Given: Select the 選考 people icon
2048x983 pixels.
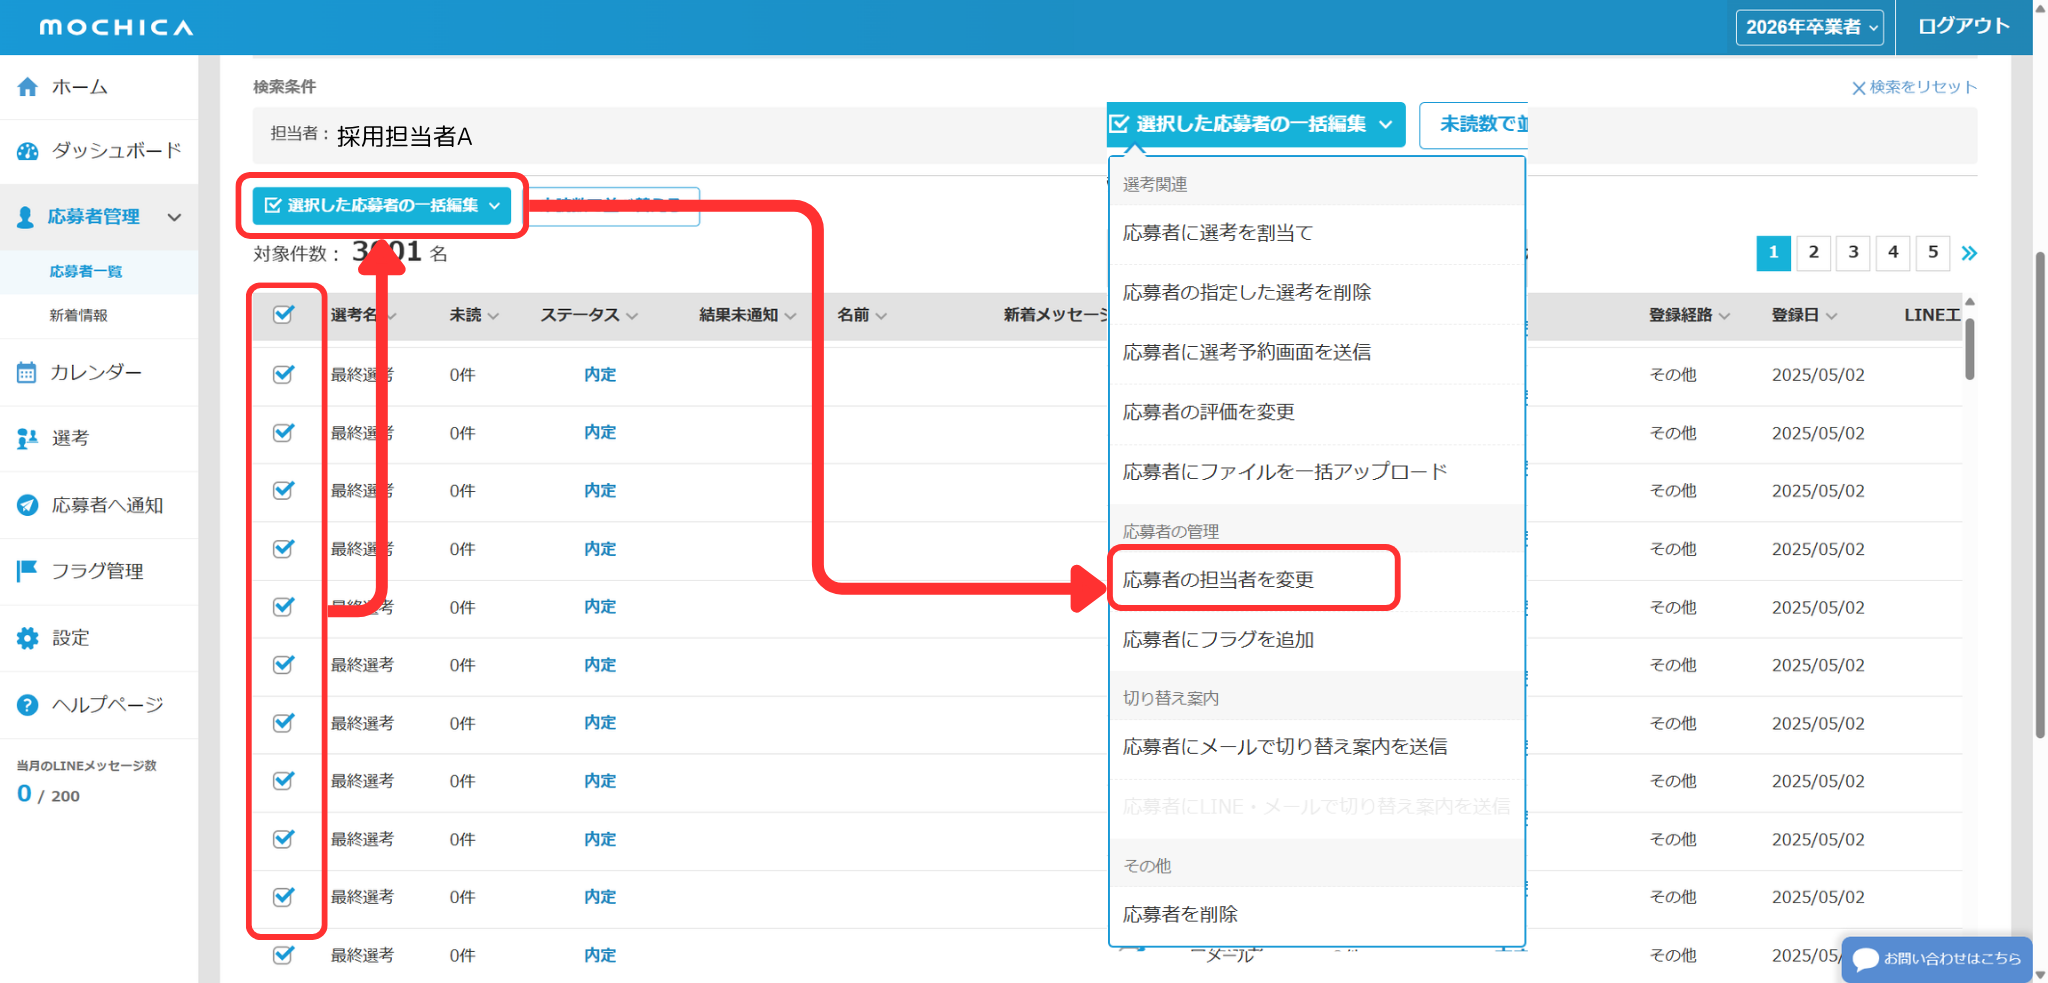Looking at the screenshot, I should click(27, 438).
